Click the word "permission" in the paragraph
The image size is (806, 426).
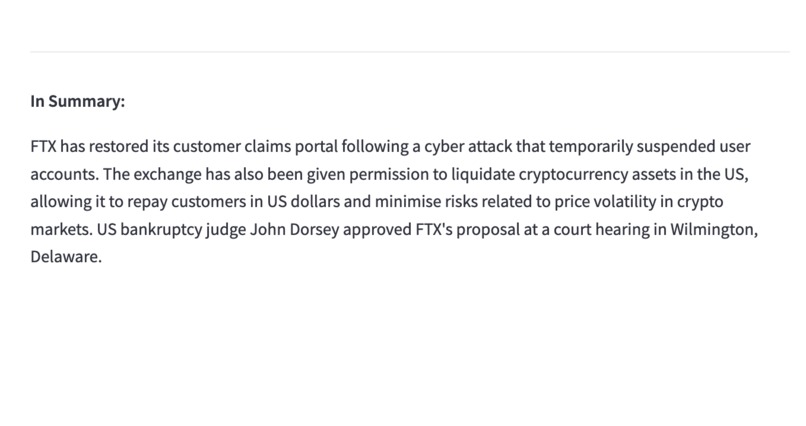pyautogui.click(x=374, y=174)
